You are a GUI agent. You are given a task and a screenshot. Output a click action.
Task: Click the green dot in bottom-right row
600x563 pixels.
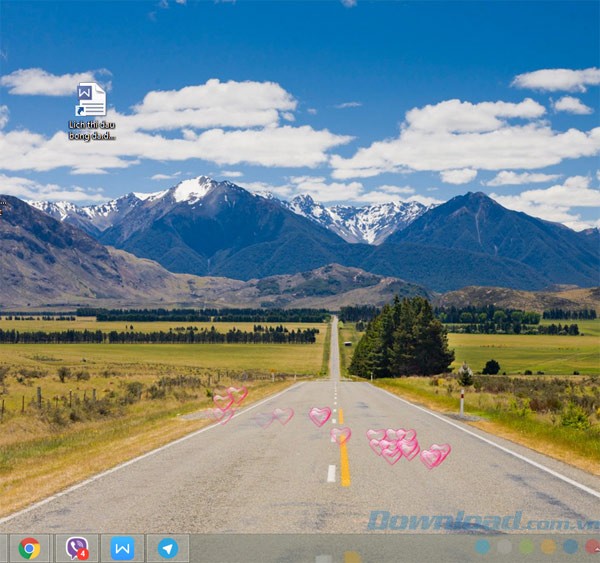[526, 547]
